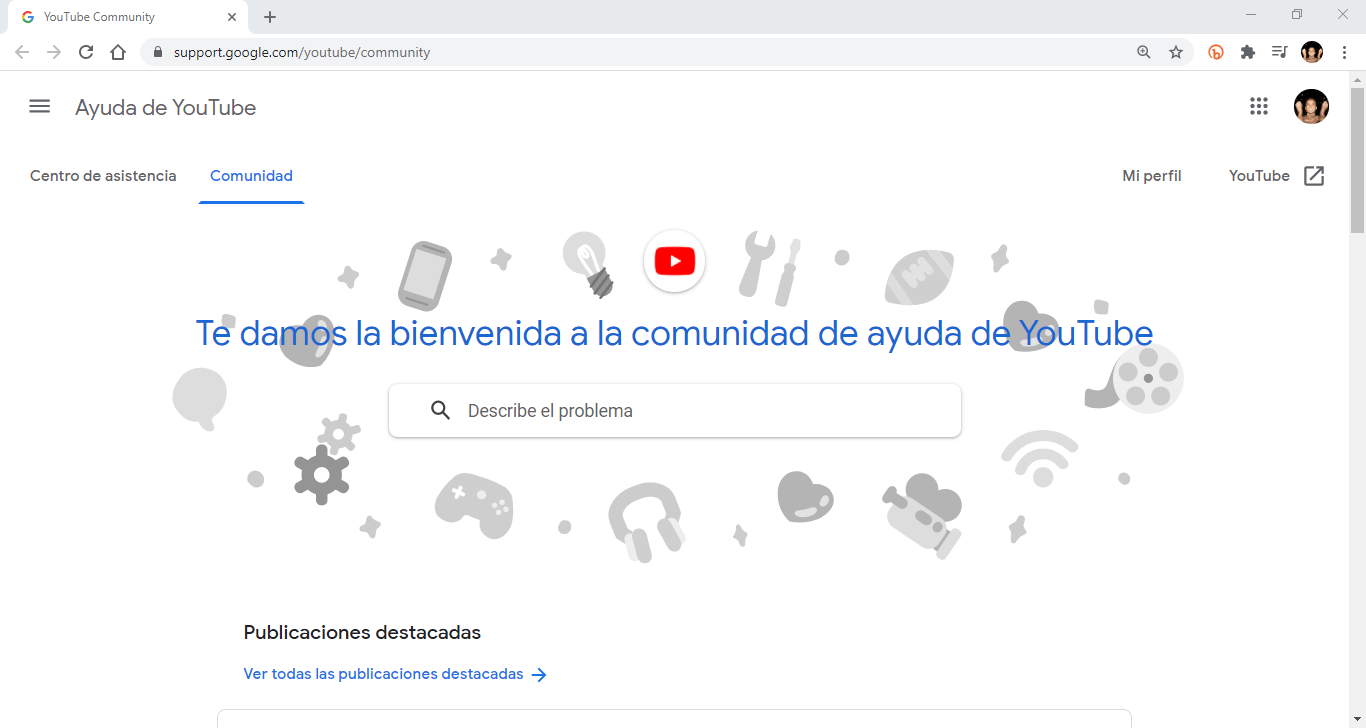Close the YouTube Community tab
The width and height of the screenshot is (1366, 728).
click(232, 17)
